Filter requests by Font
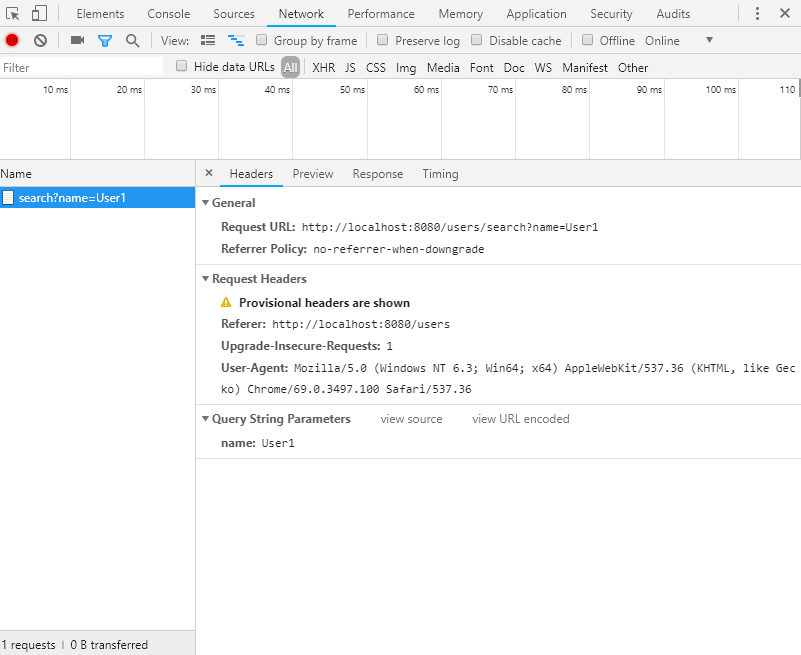The image size is (801, 655). click(482, 67)
